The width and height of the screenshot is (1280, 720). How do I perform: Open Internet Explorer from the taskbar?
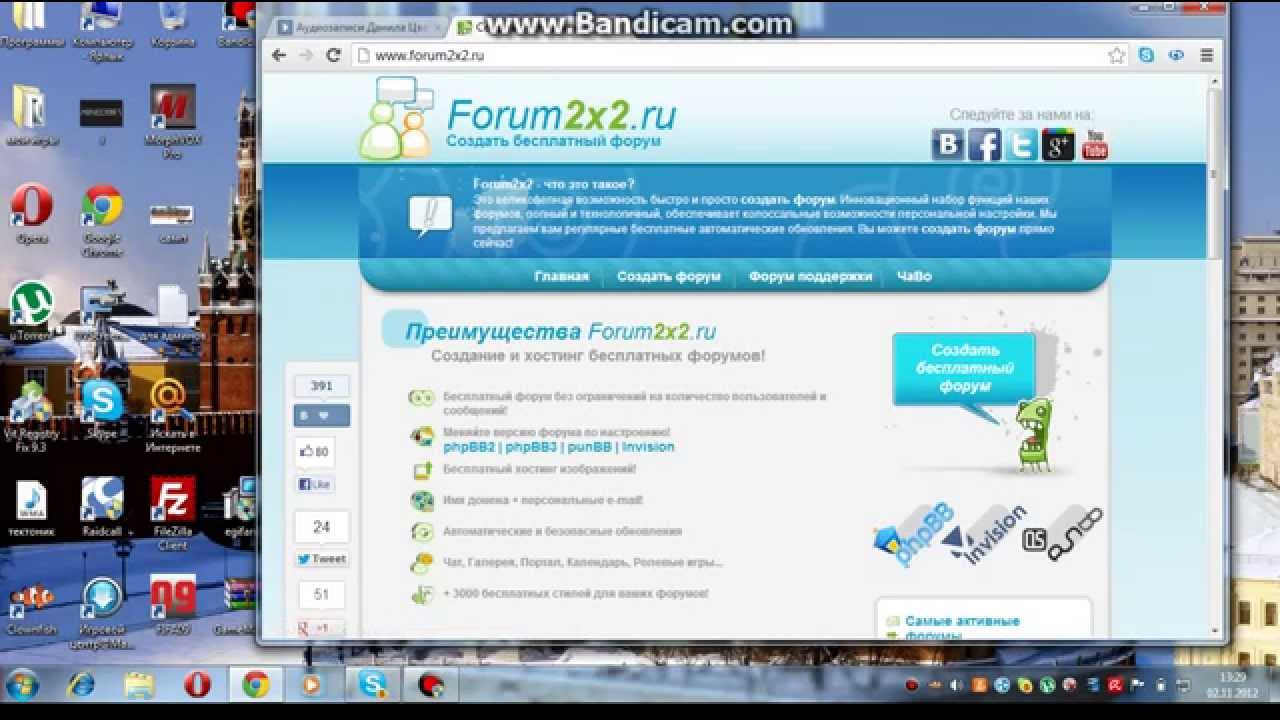[82, 685]
